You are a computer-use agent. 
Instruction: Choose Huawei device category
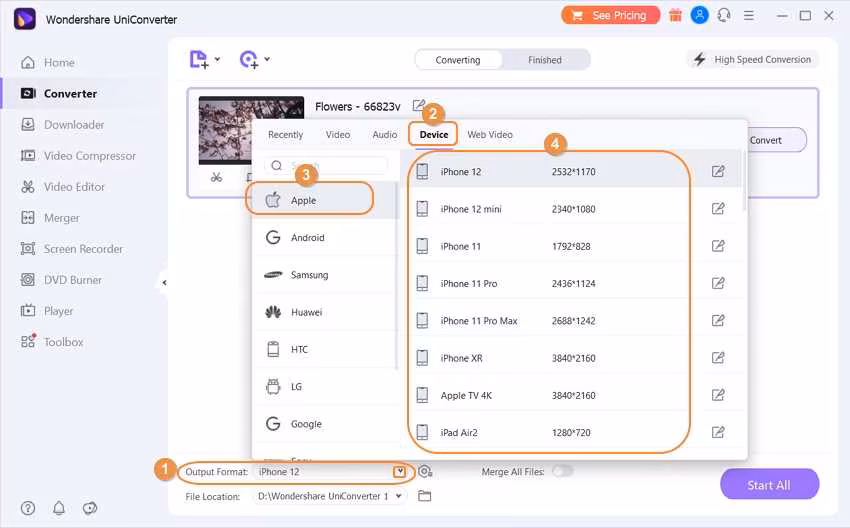pos(324,312)
